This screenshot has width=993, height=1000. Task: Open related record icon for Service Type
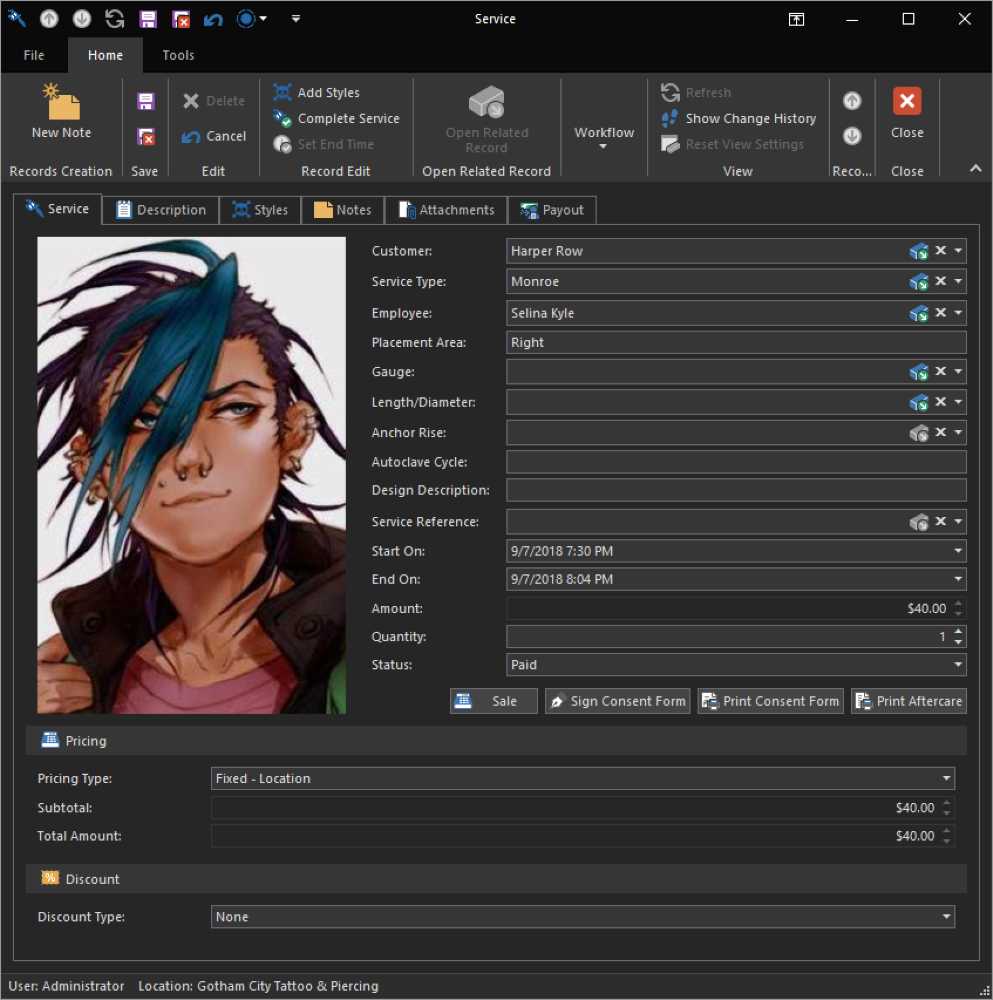tap(918, 281)
